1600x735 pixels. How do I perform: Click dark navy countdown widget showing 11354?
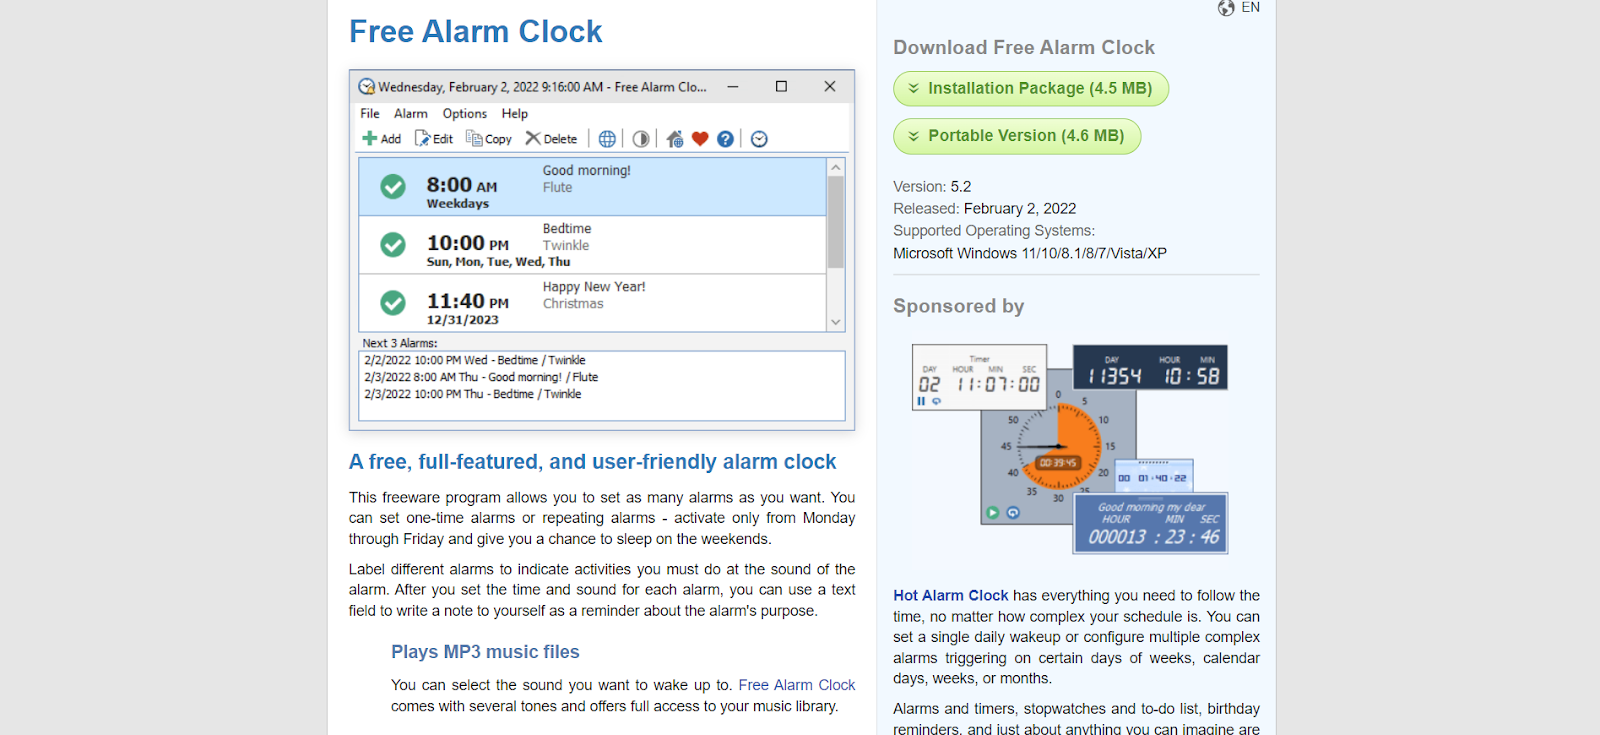coord(1150,368)
